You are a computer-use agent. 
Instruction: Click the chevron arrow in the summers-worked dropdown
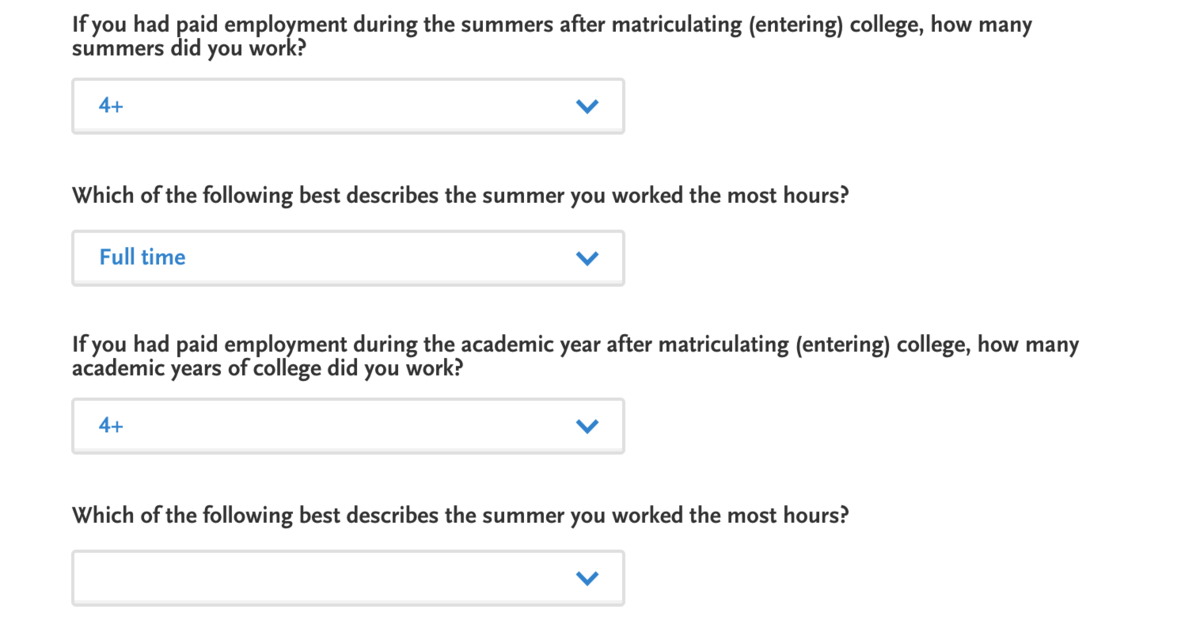tap(587, 106)
